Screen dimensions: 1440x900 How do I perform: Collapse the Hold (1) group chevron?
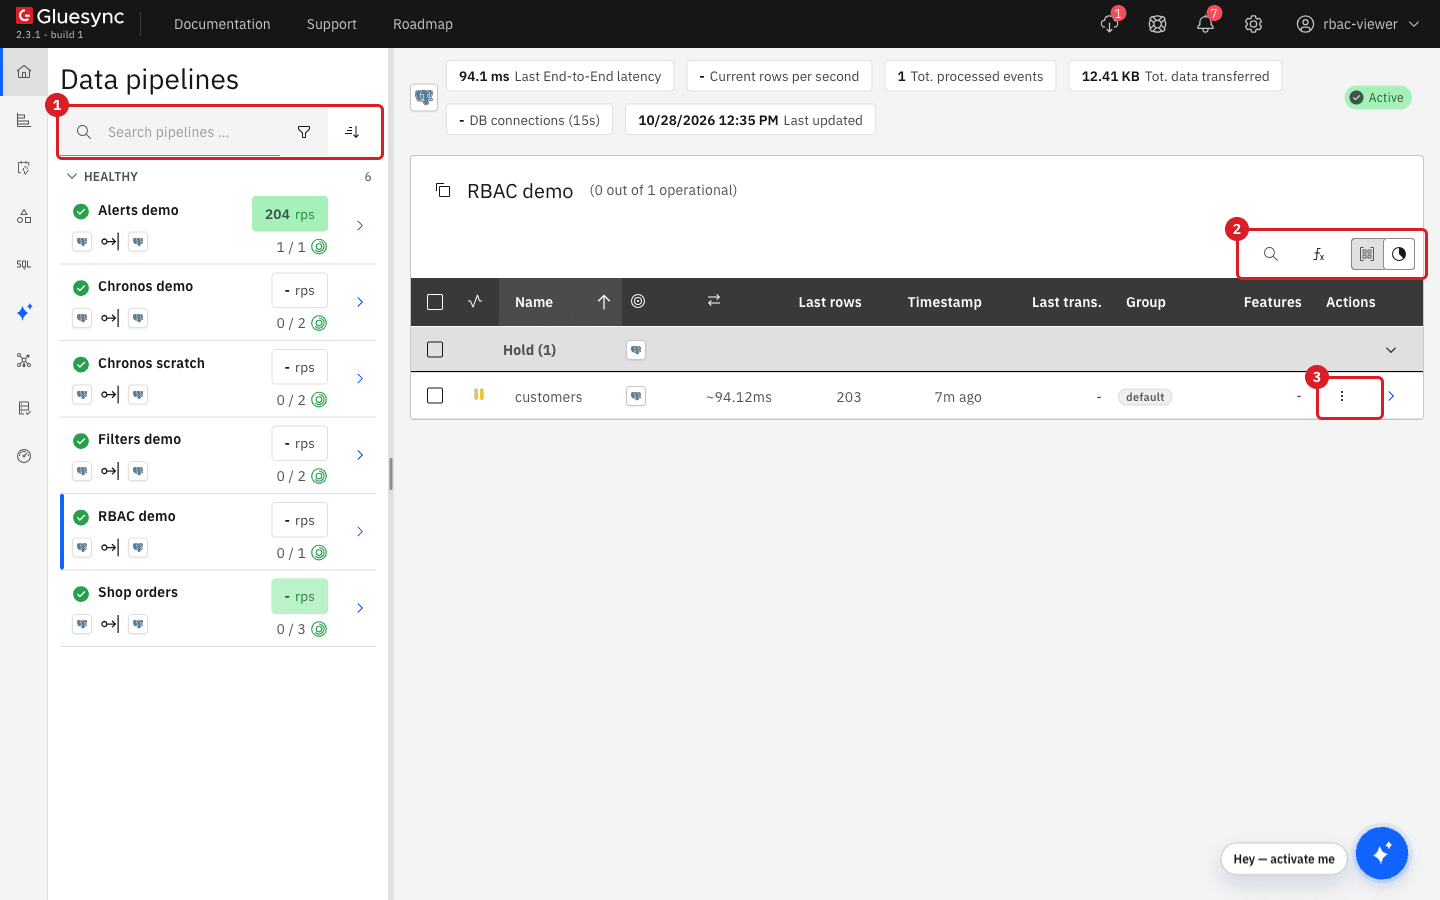1391,350
